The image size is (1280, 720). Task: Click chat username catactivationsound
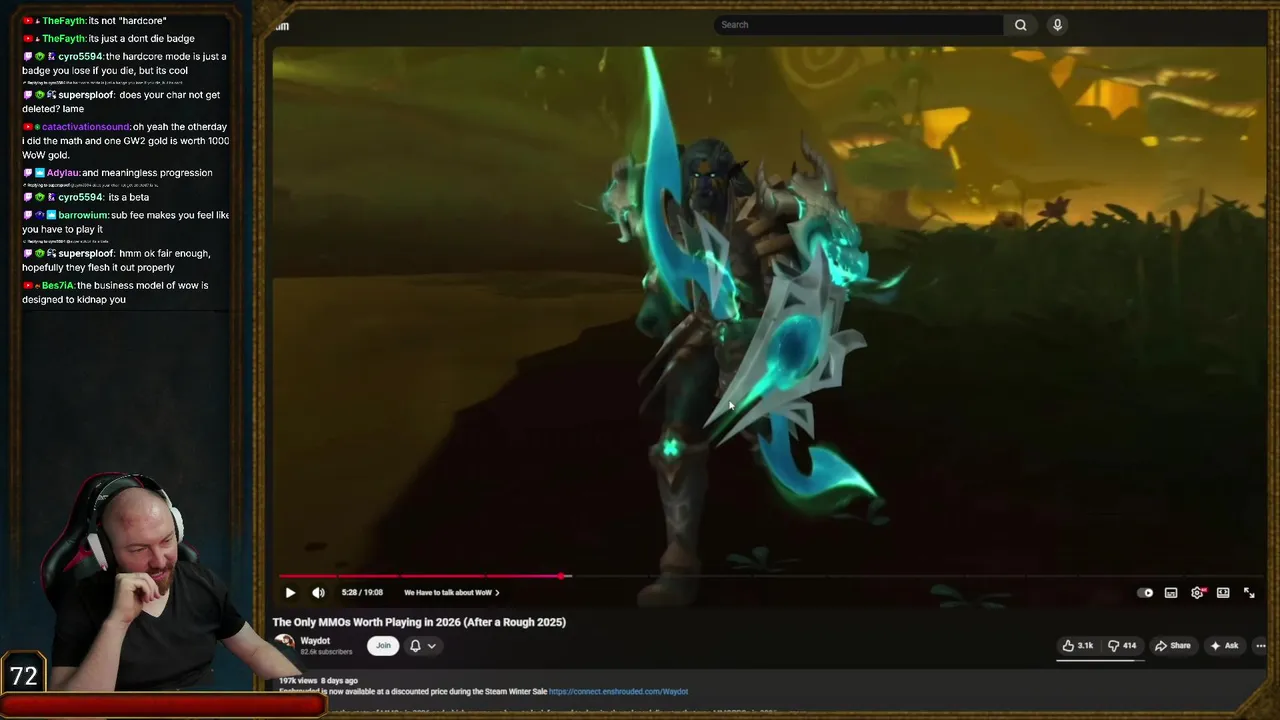pyautogui.click(x=86, y=127)
